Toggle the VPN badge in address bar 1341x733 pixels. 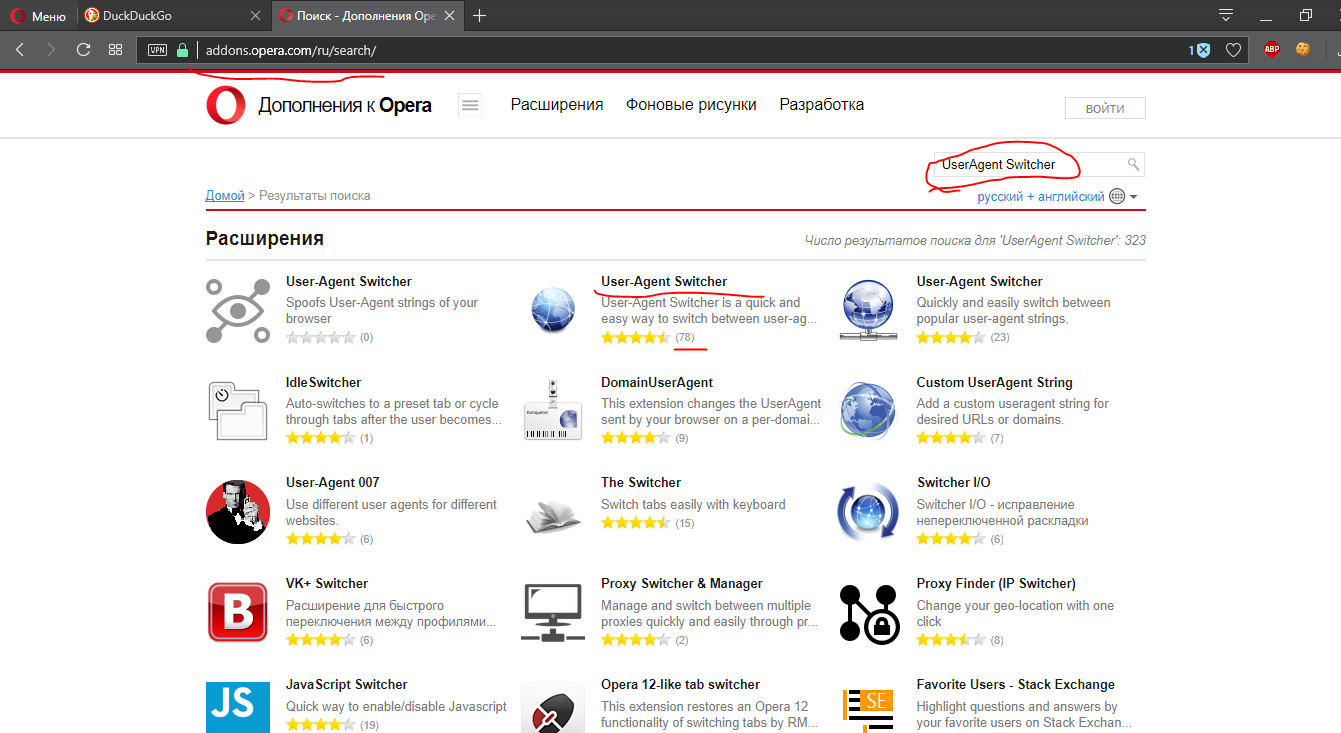[157, 50]
